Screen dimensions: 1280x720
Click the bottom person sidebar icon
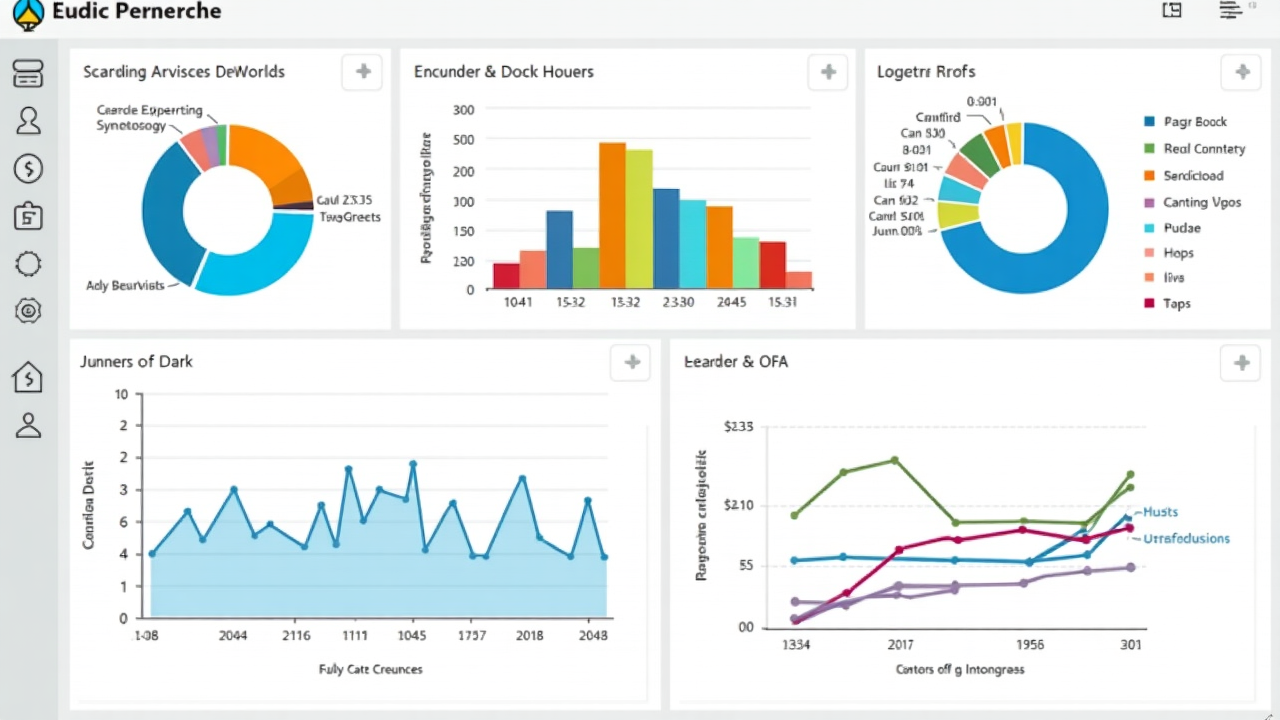point(28,425)
